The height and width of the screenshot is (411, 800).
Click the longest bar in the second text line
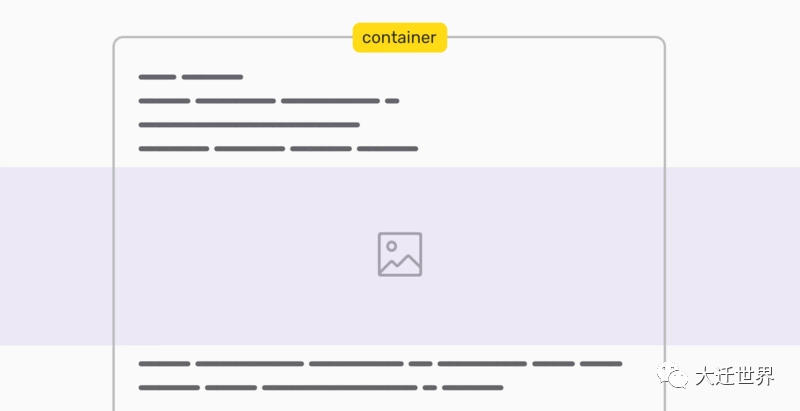point(330,101)
